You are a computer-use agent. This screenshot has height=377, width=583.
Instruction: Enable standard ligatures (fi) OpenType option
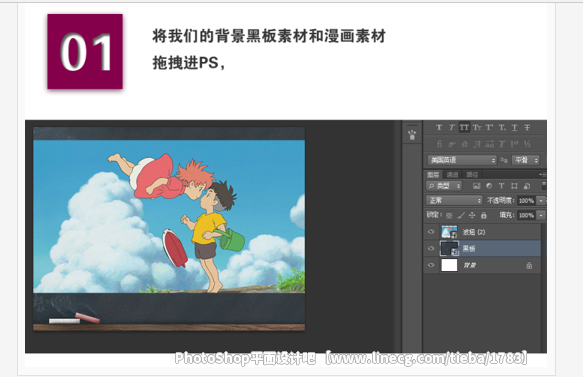(x=439, y=144)
